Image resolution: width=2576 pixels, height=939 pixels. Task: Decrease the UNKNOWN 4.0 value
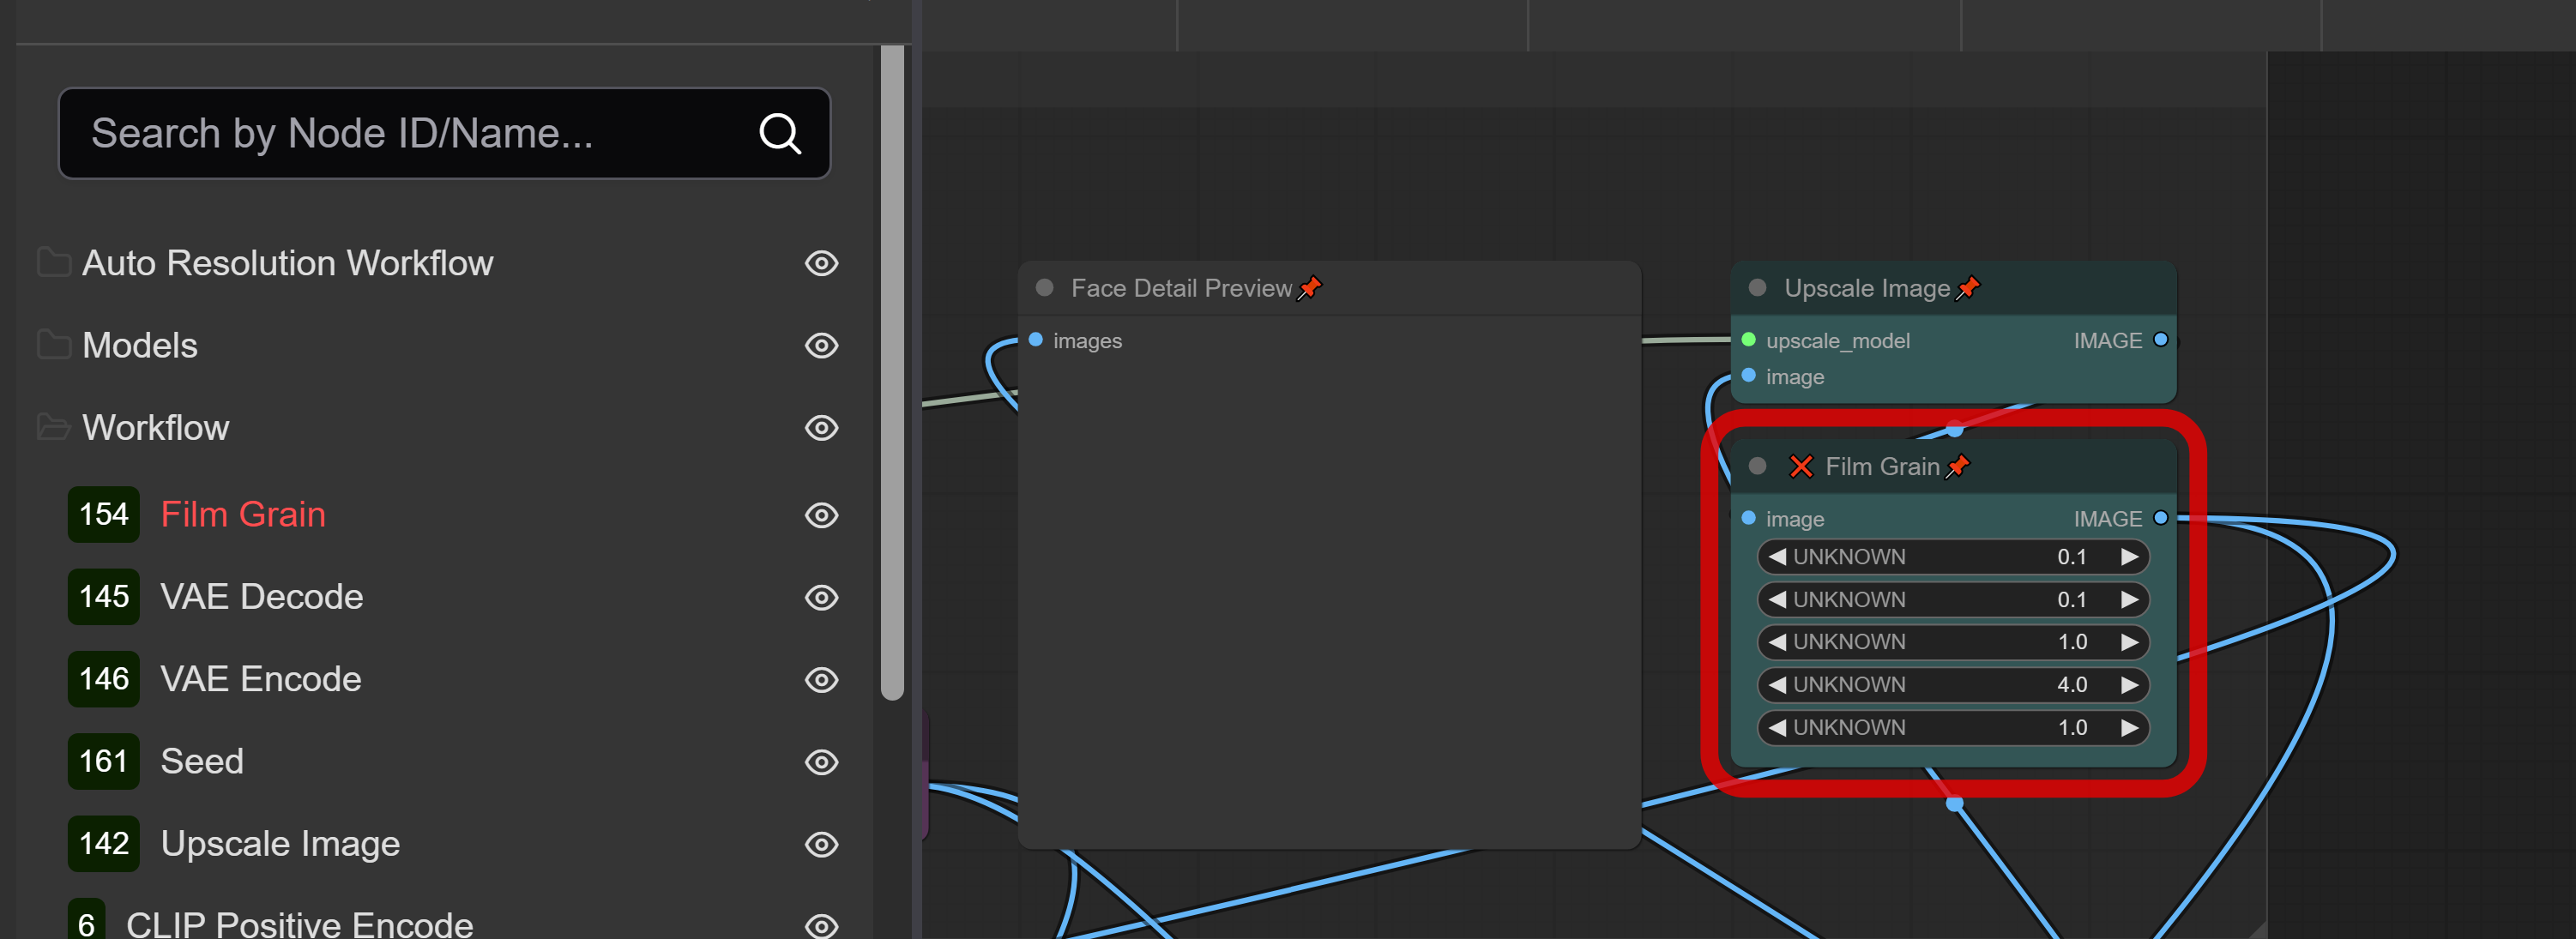click(x=1777, y=685)
